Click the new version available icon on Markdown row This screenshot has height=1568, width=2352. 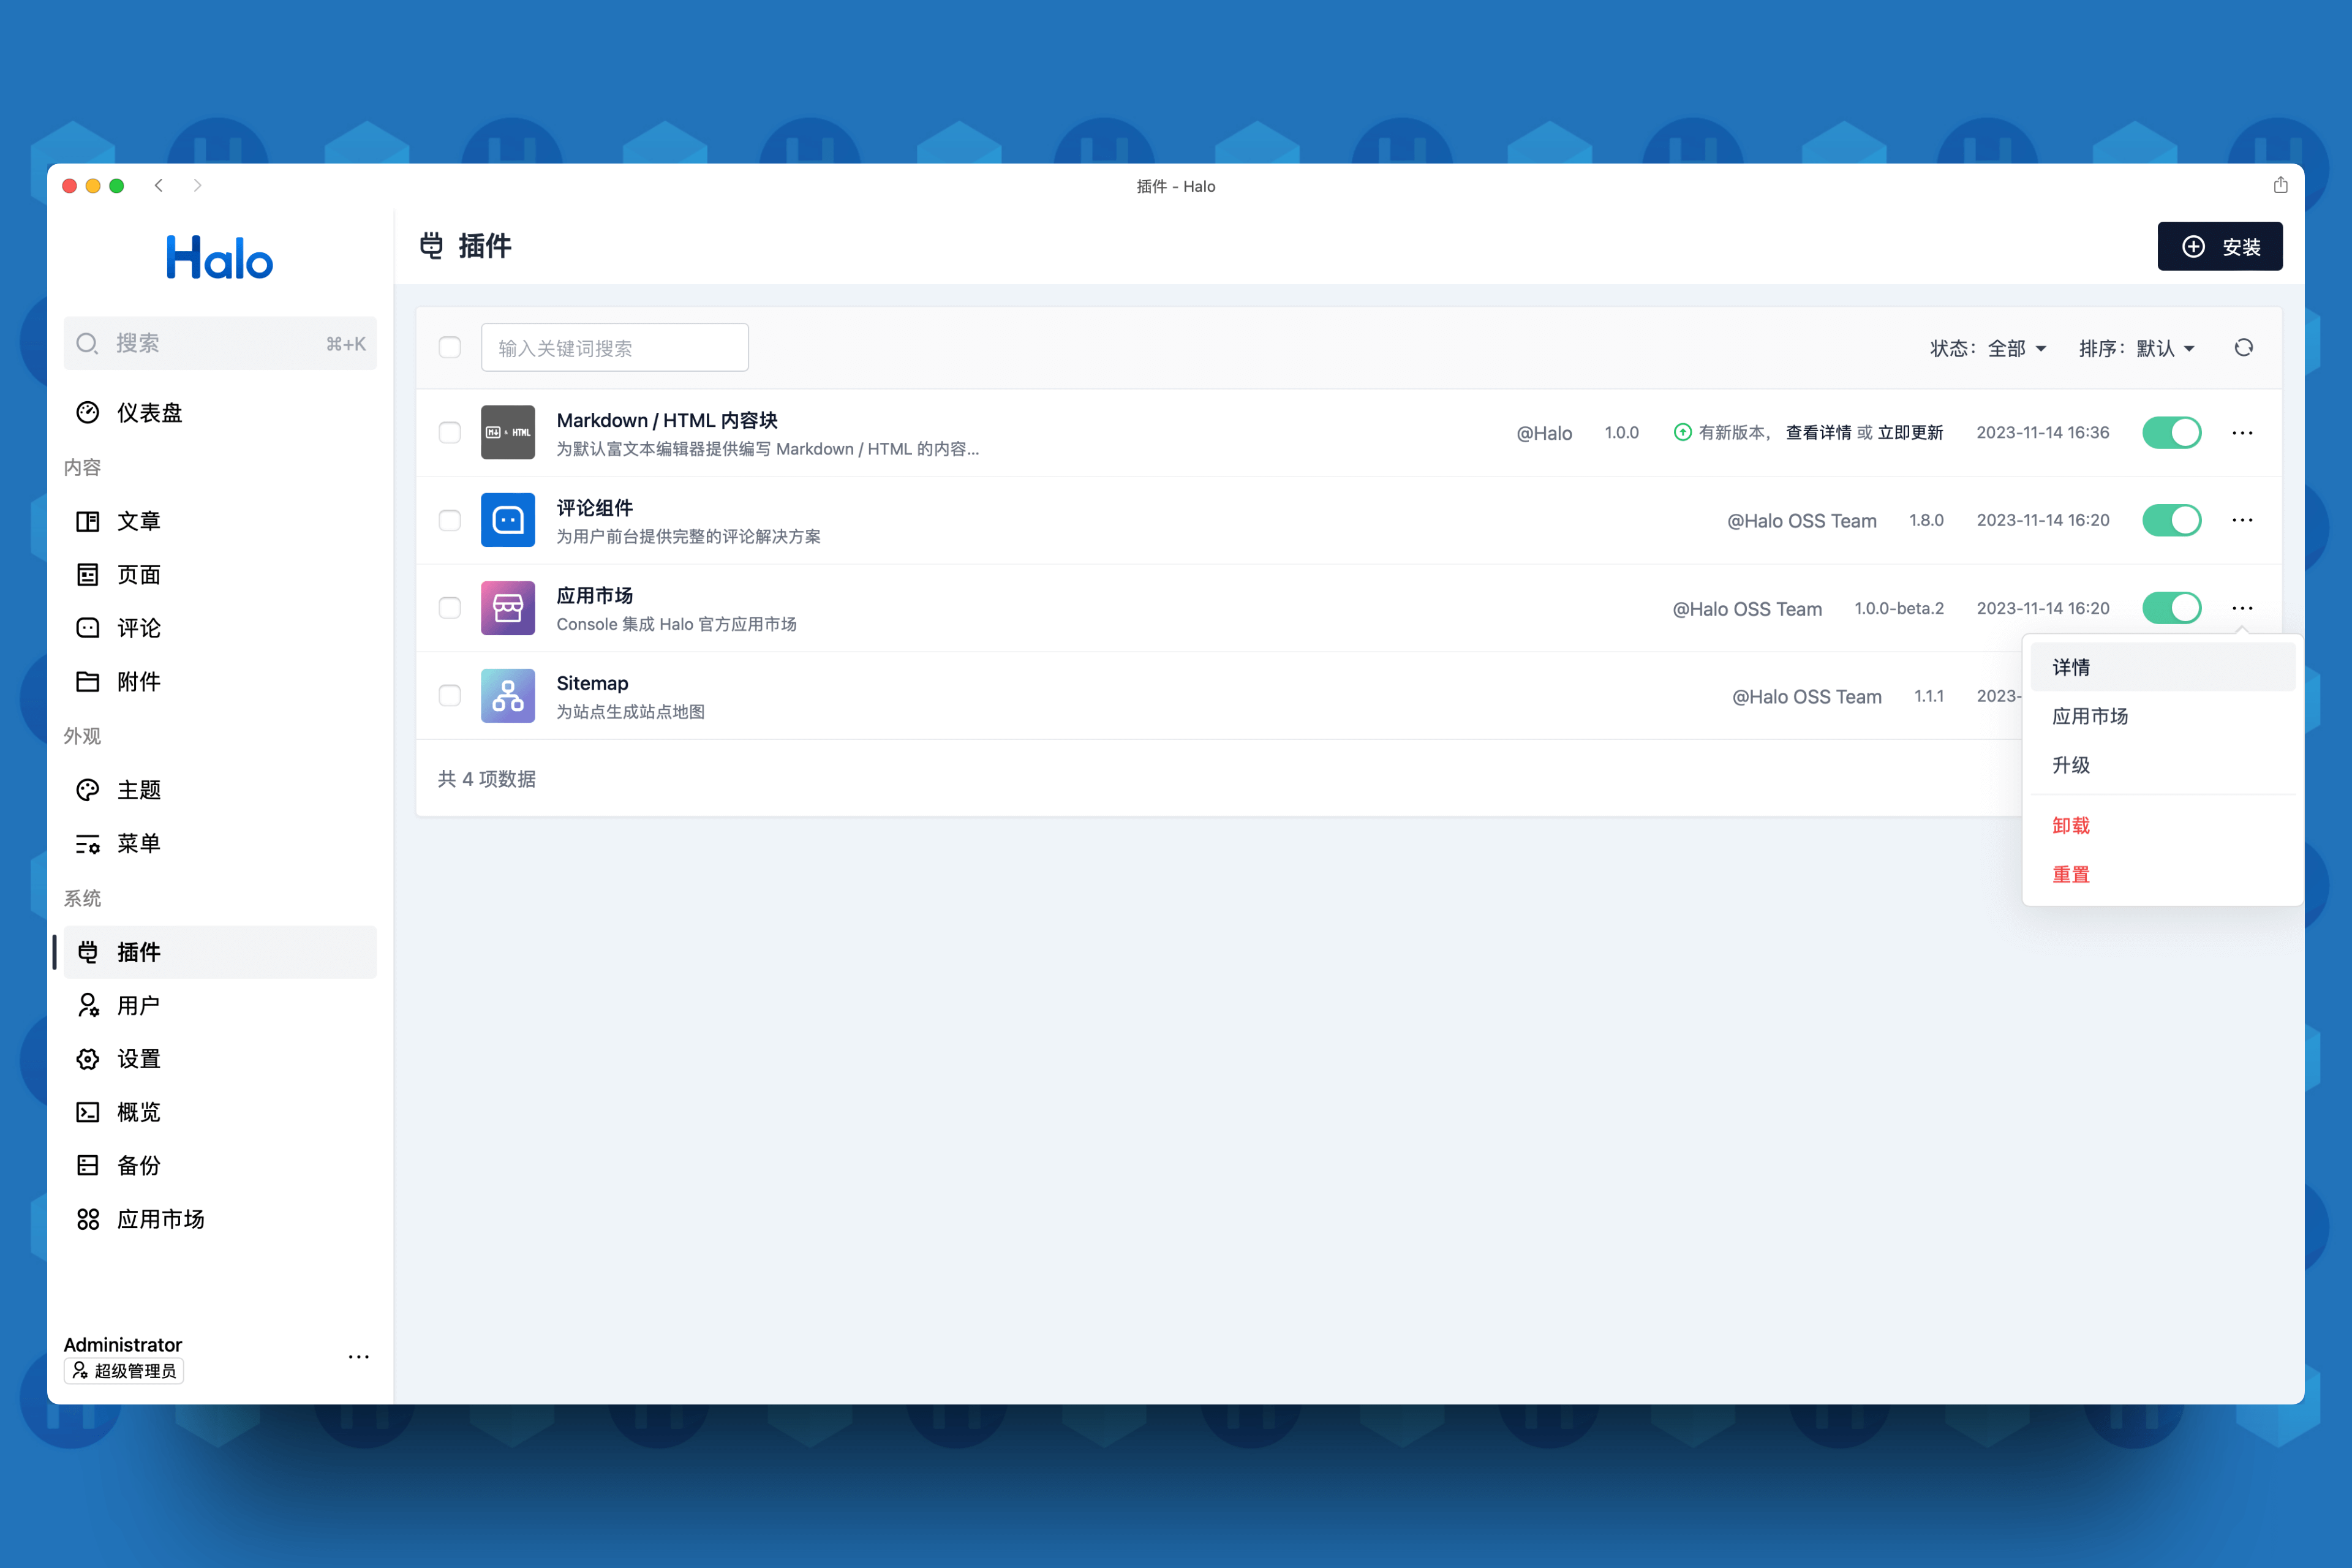1683,432
